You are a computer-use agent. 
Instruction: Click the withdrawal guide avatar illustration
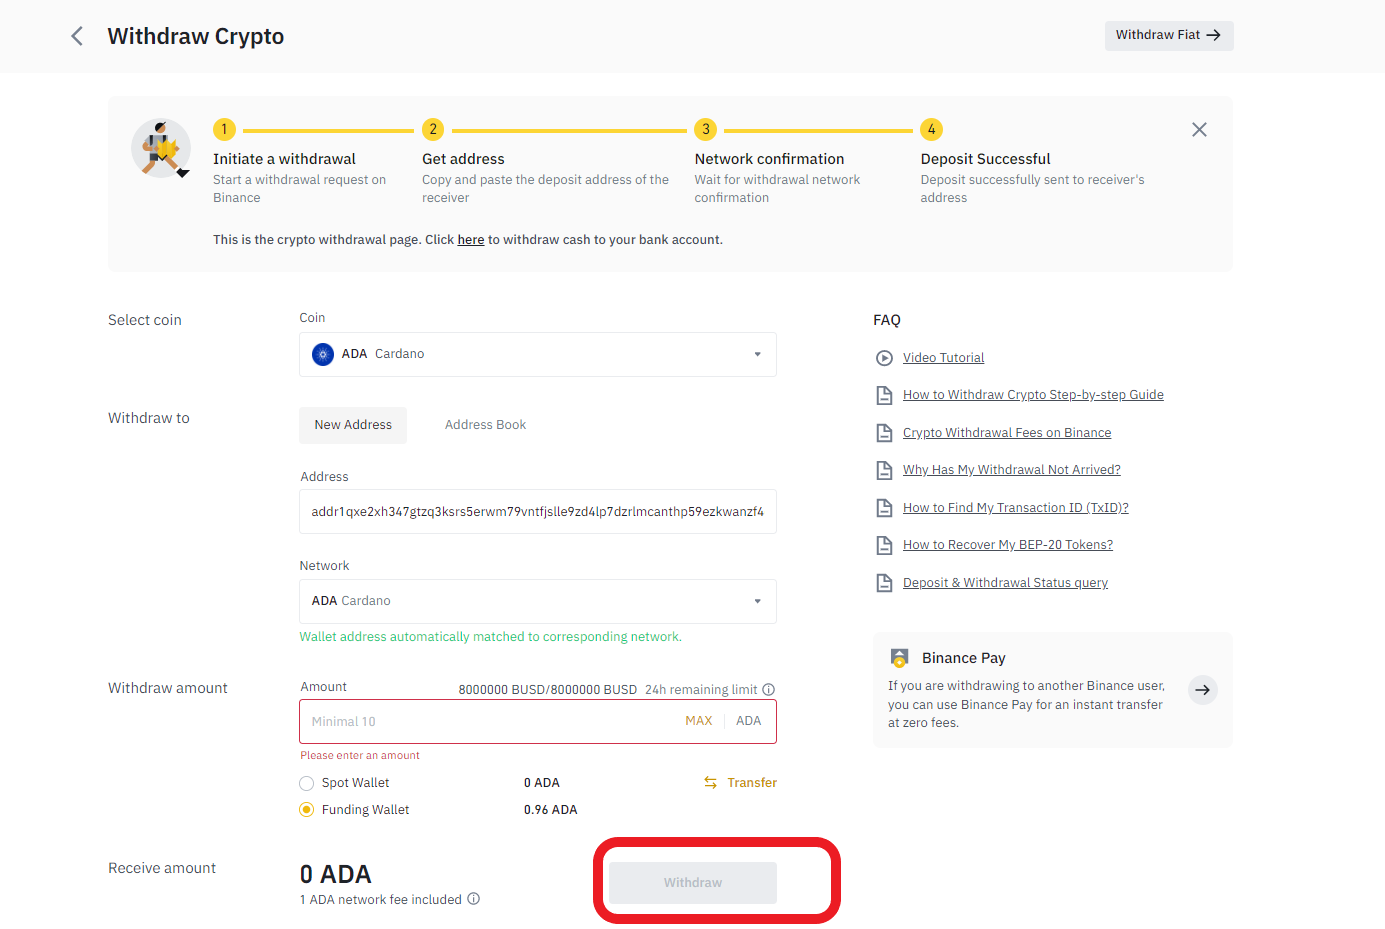point(161,148)
